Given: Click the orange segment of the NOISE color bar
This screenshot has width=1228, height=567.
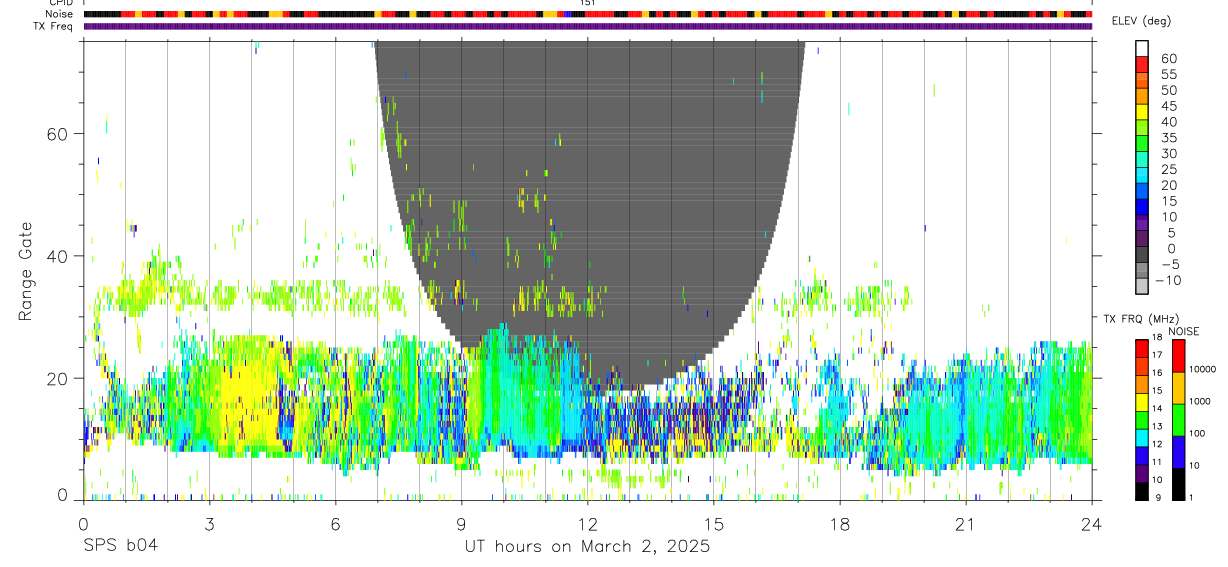Looking at the screenshot, I should pyautogui.click(x=1177, y=387).
